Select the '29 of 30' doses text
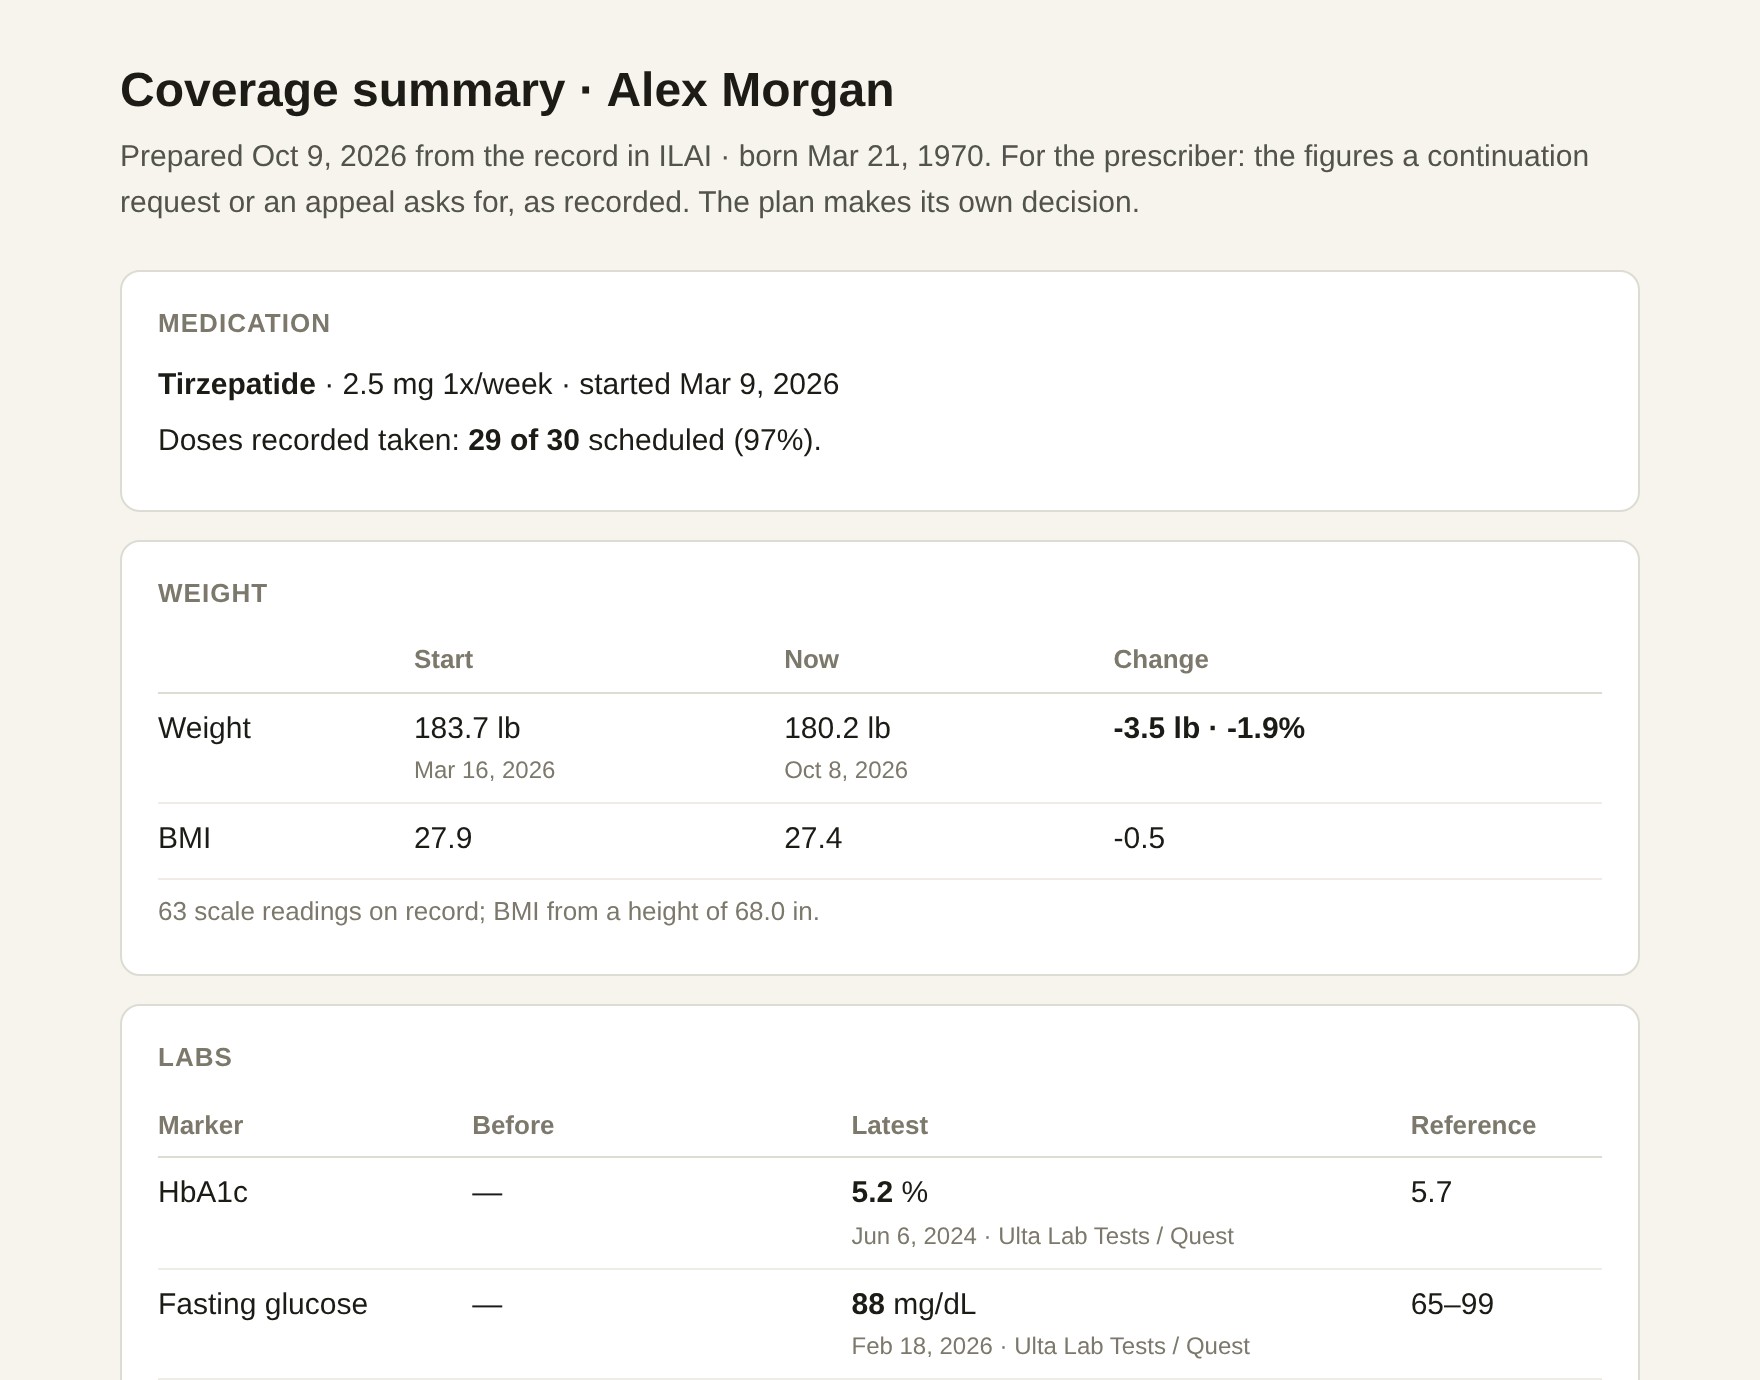The image size is (1760, 1380). click(x=523, y=440)
